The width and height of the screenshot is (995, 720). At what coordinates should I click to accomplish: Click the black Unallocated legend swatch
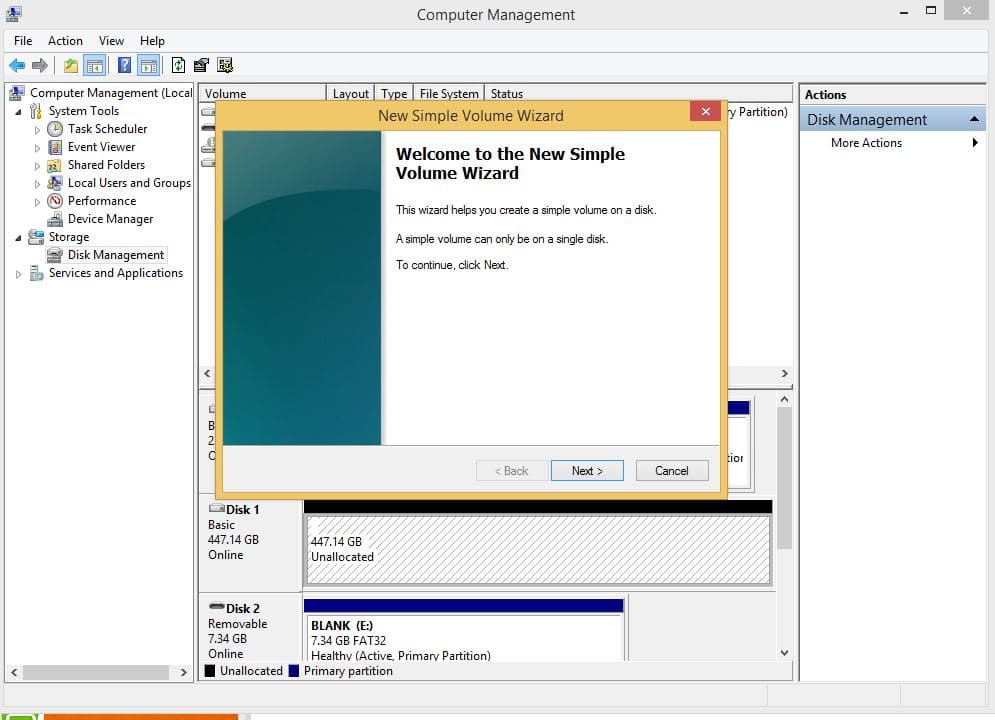click(x=209, y=671)
